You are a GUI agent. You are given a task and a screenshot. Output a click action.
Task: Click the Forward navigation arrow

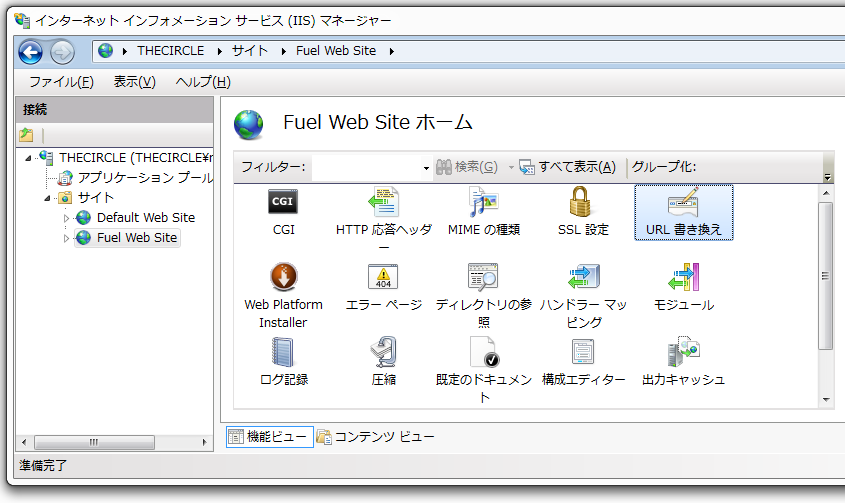coord(63,52)
